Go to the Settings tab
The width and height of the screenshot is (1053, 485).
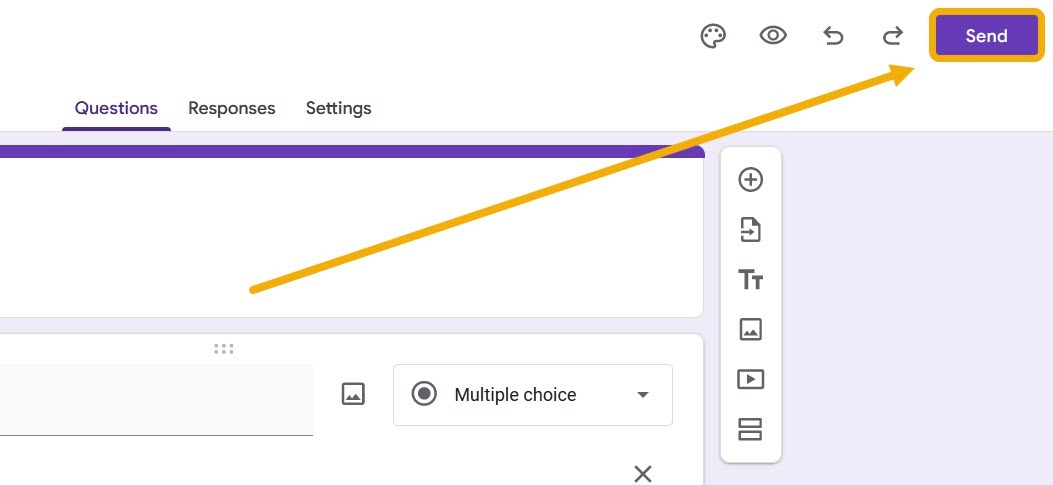338,108
